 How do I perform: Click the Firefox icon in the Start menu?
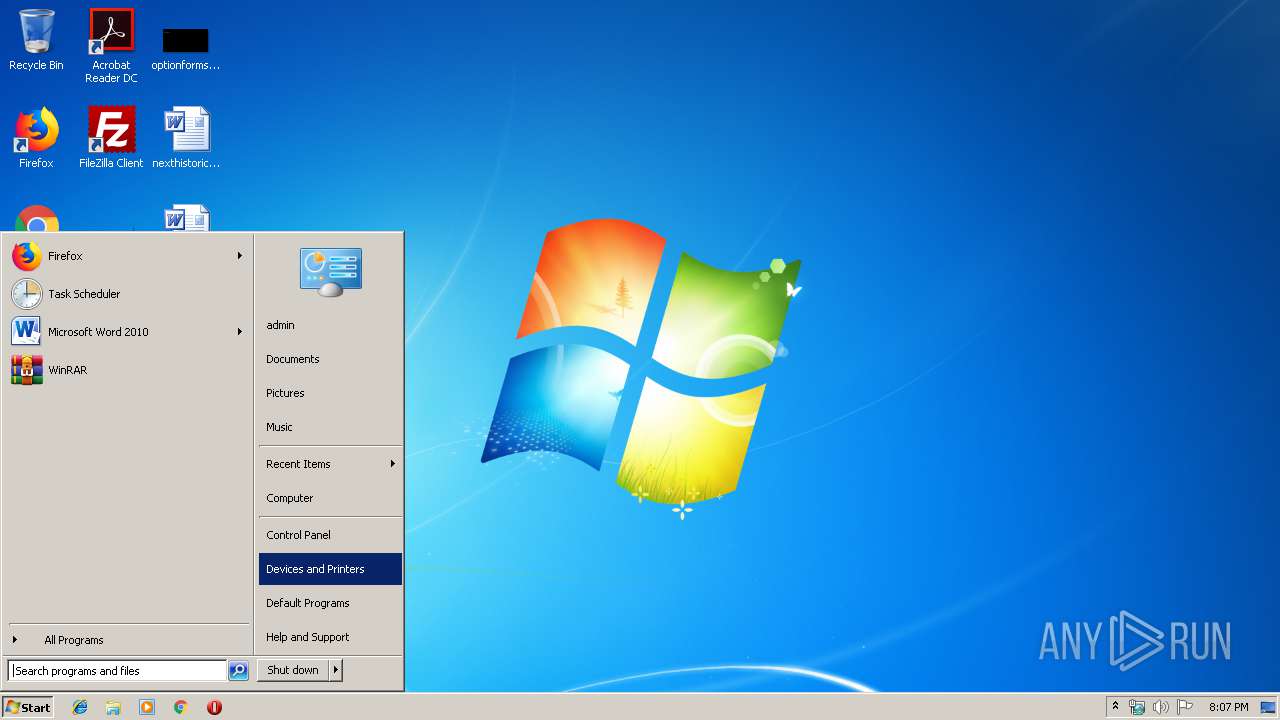click(x=27, y=256)
